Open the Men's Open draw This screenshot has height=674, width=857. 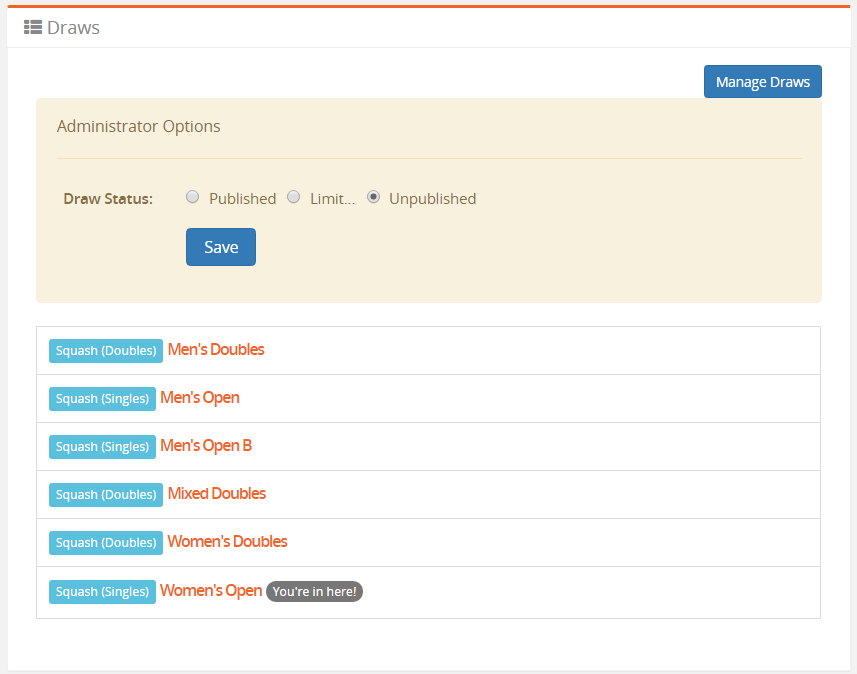(x=199, y=397)
